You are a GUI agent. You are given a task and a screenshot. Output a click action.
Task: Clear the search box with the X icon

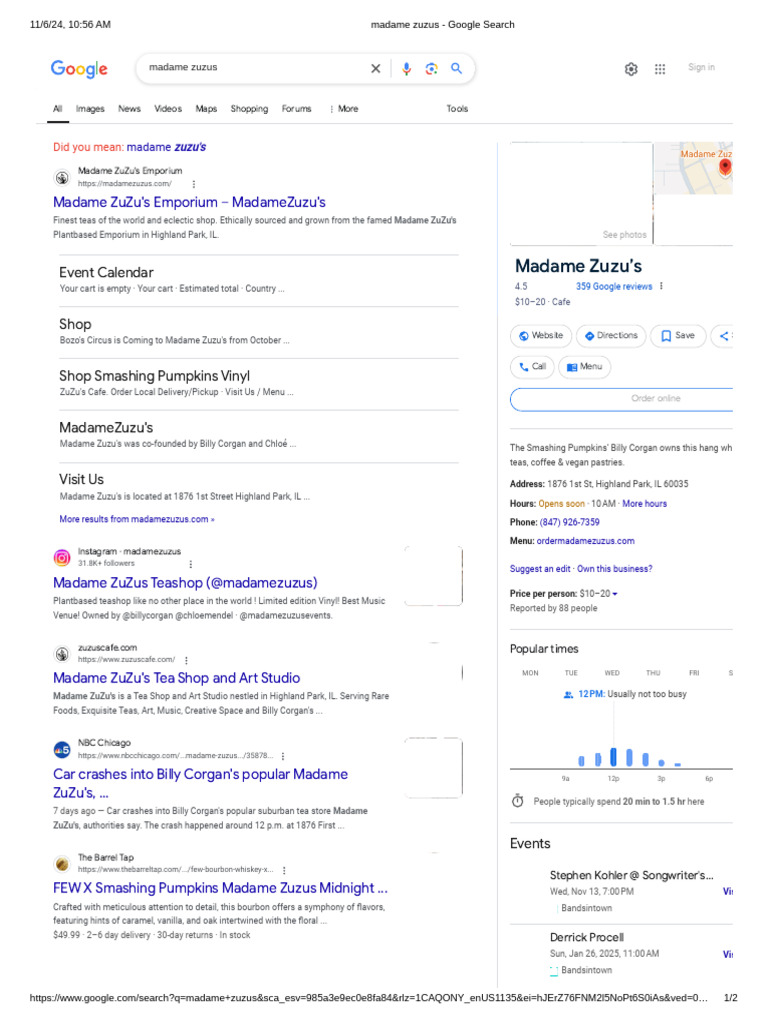pos(376,69)
